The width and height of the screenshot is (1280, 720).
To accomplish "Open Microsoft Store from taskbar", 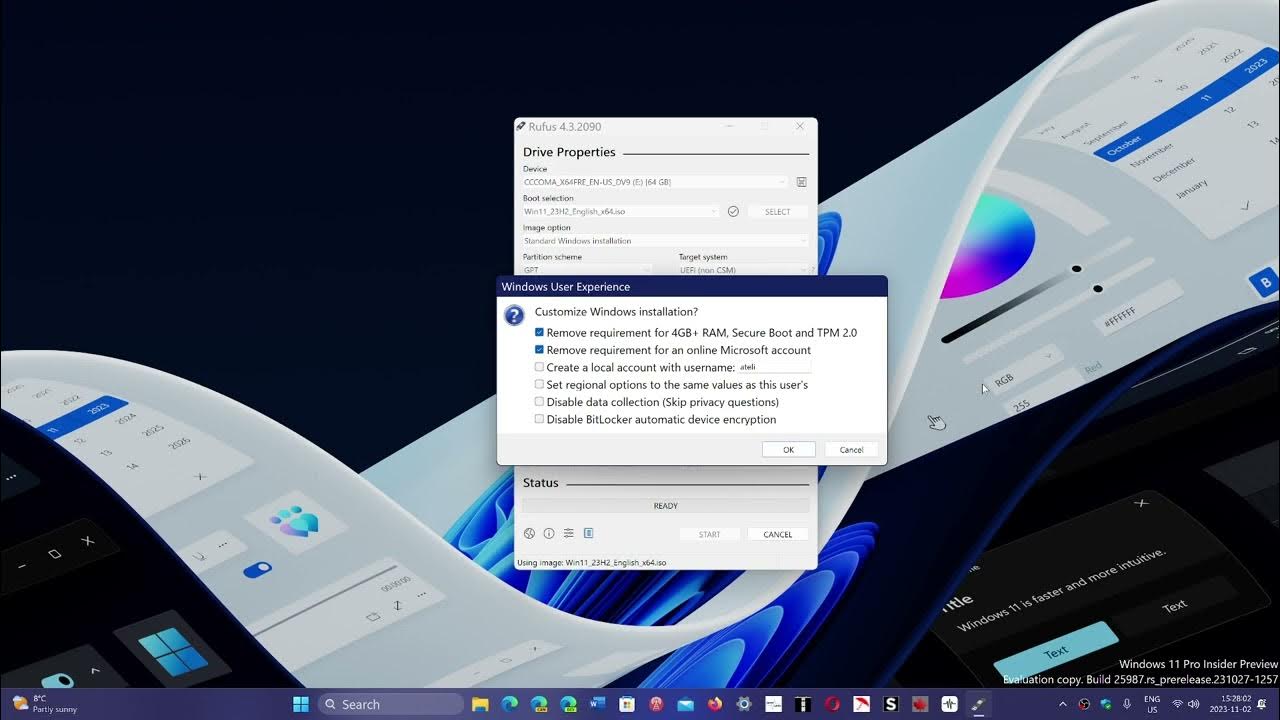I will (627, 704).
